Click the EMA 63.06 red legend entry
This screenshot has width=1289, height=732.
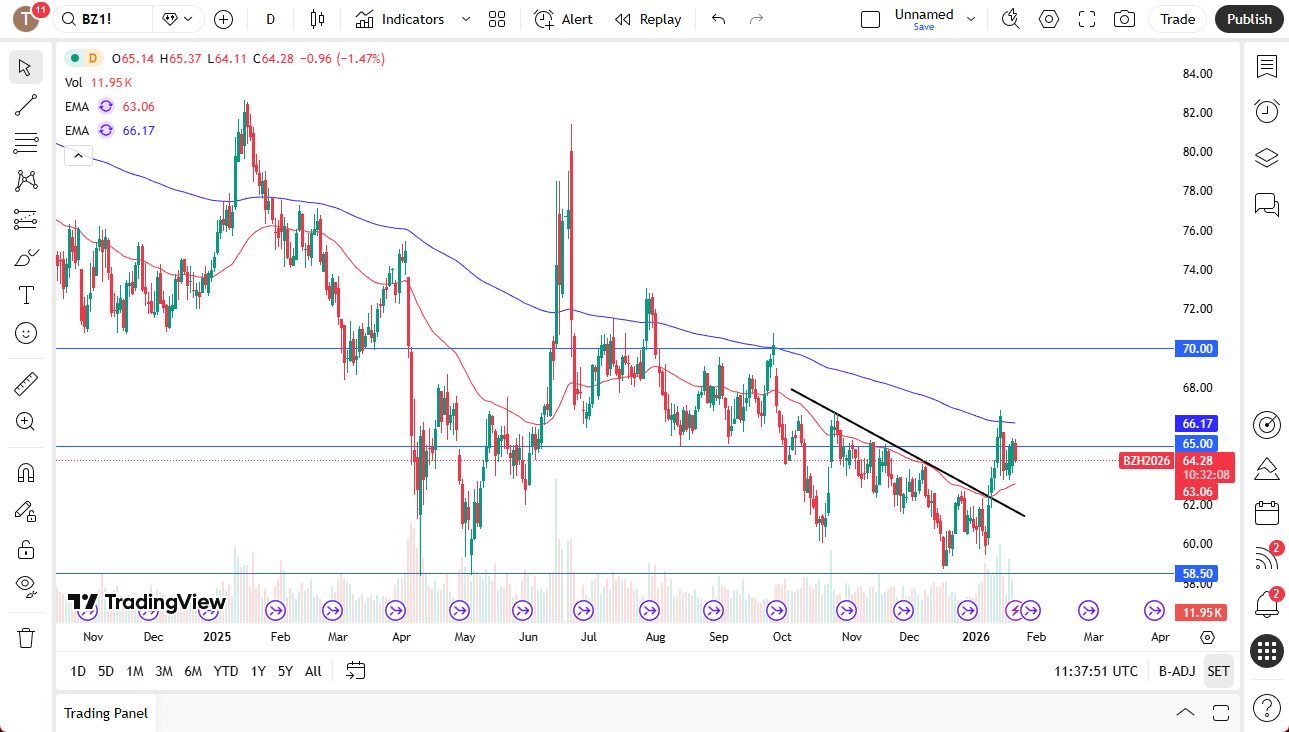tap(110, 106)
